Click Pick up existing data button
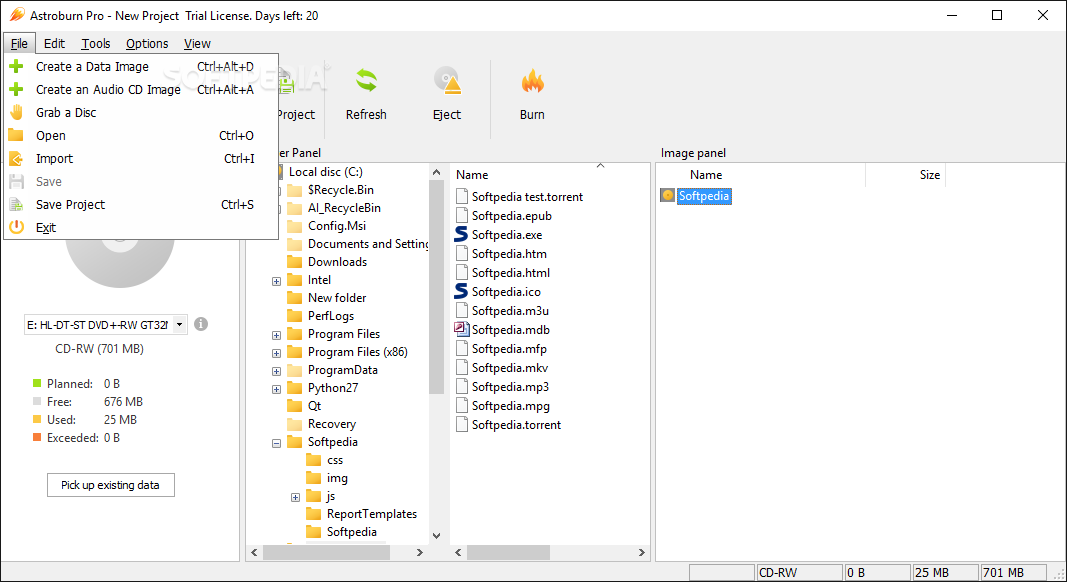Image resolution: width=1067 pixels, height=582 pixels. tap(111, 485)
